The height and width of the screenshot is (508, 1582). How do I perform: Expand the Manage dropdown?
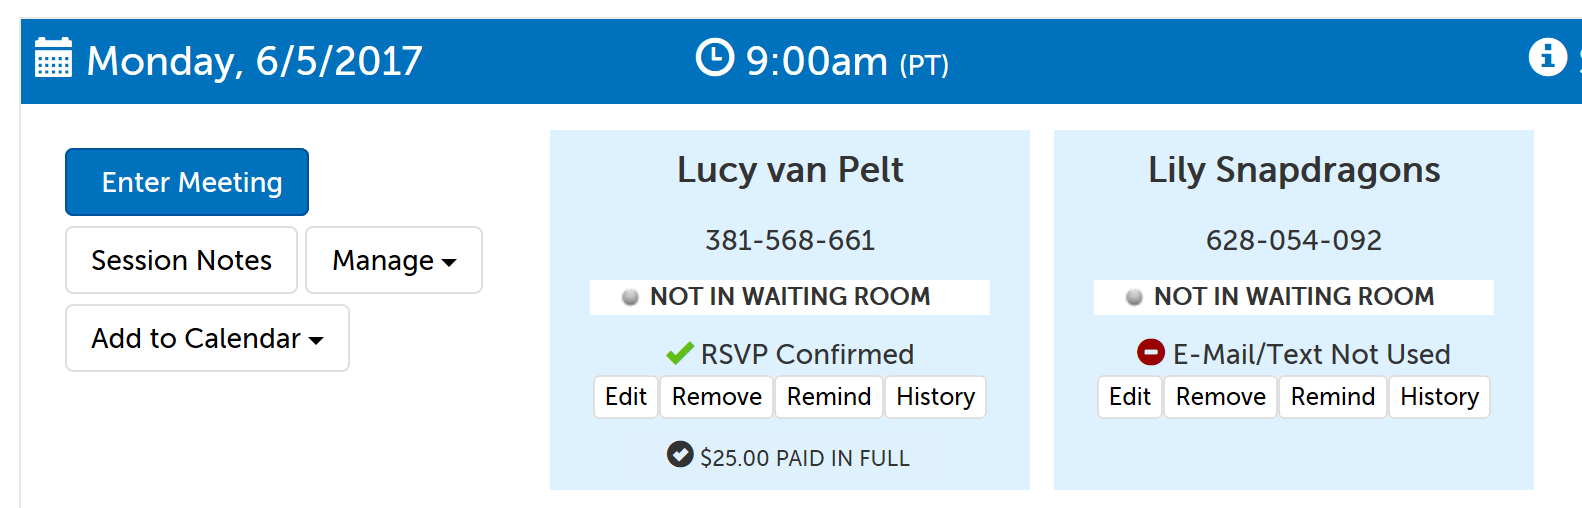394,260
